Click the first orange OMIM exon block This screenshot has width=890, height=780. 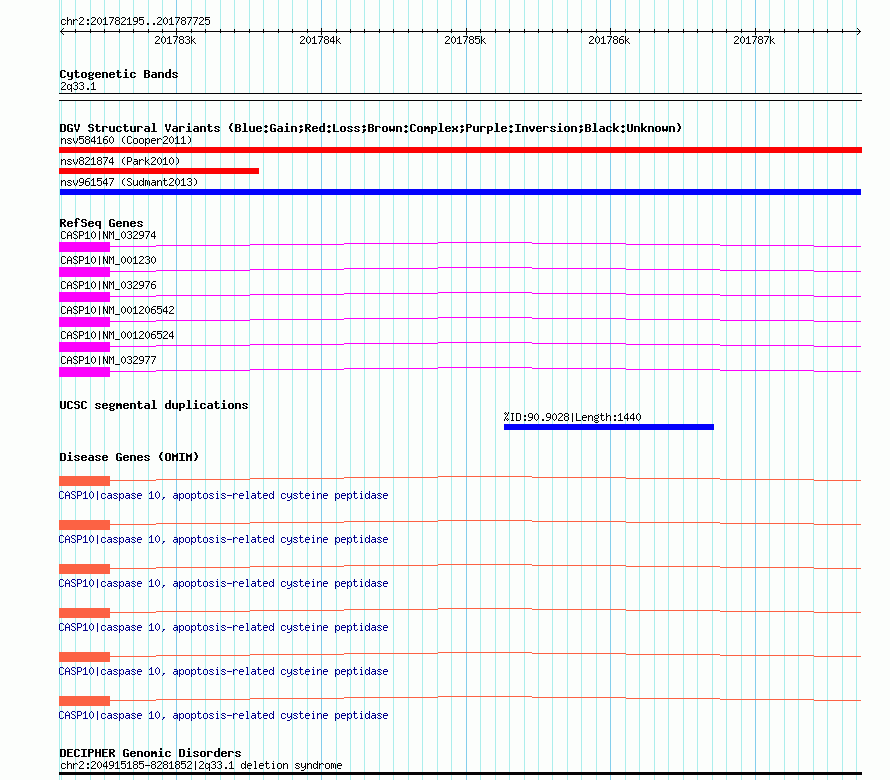tap(85, 481)
